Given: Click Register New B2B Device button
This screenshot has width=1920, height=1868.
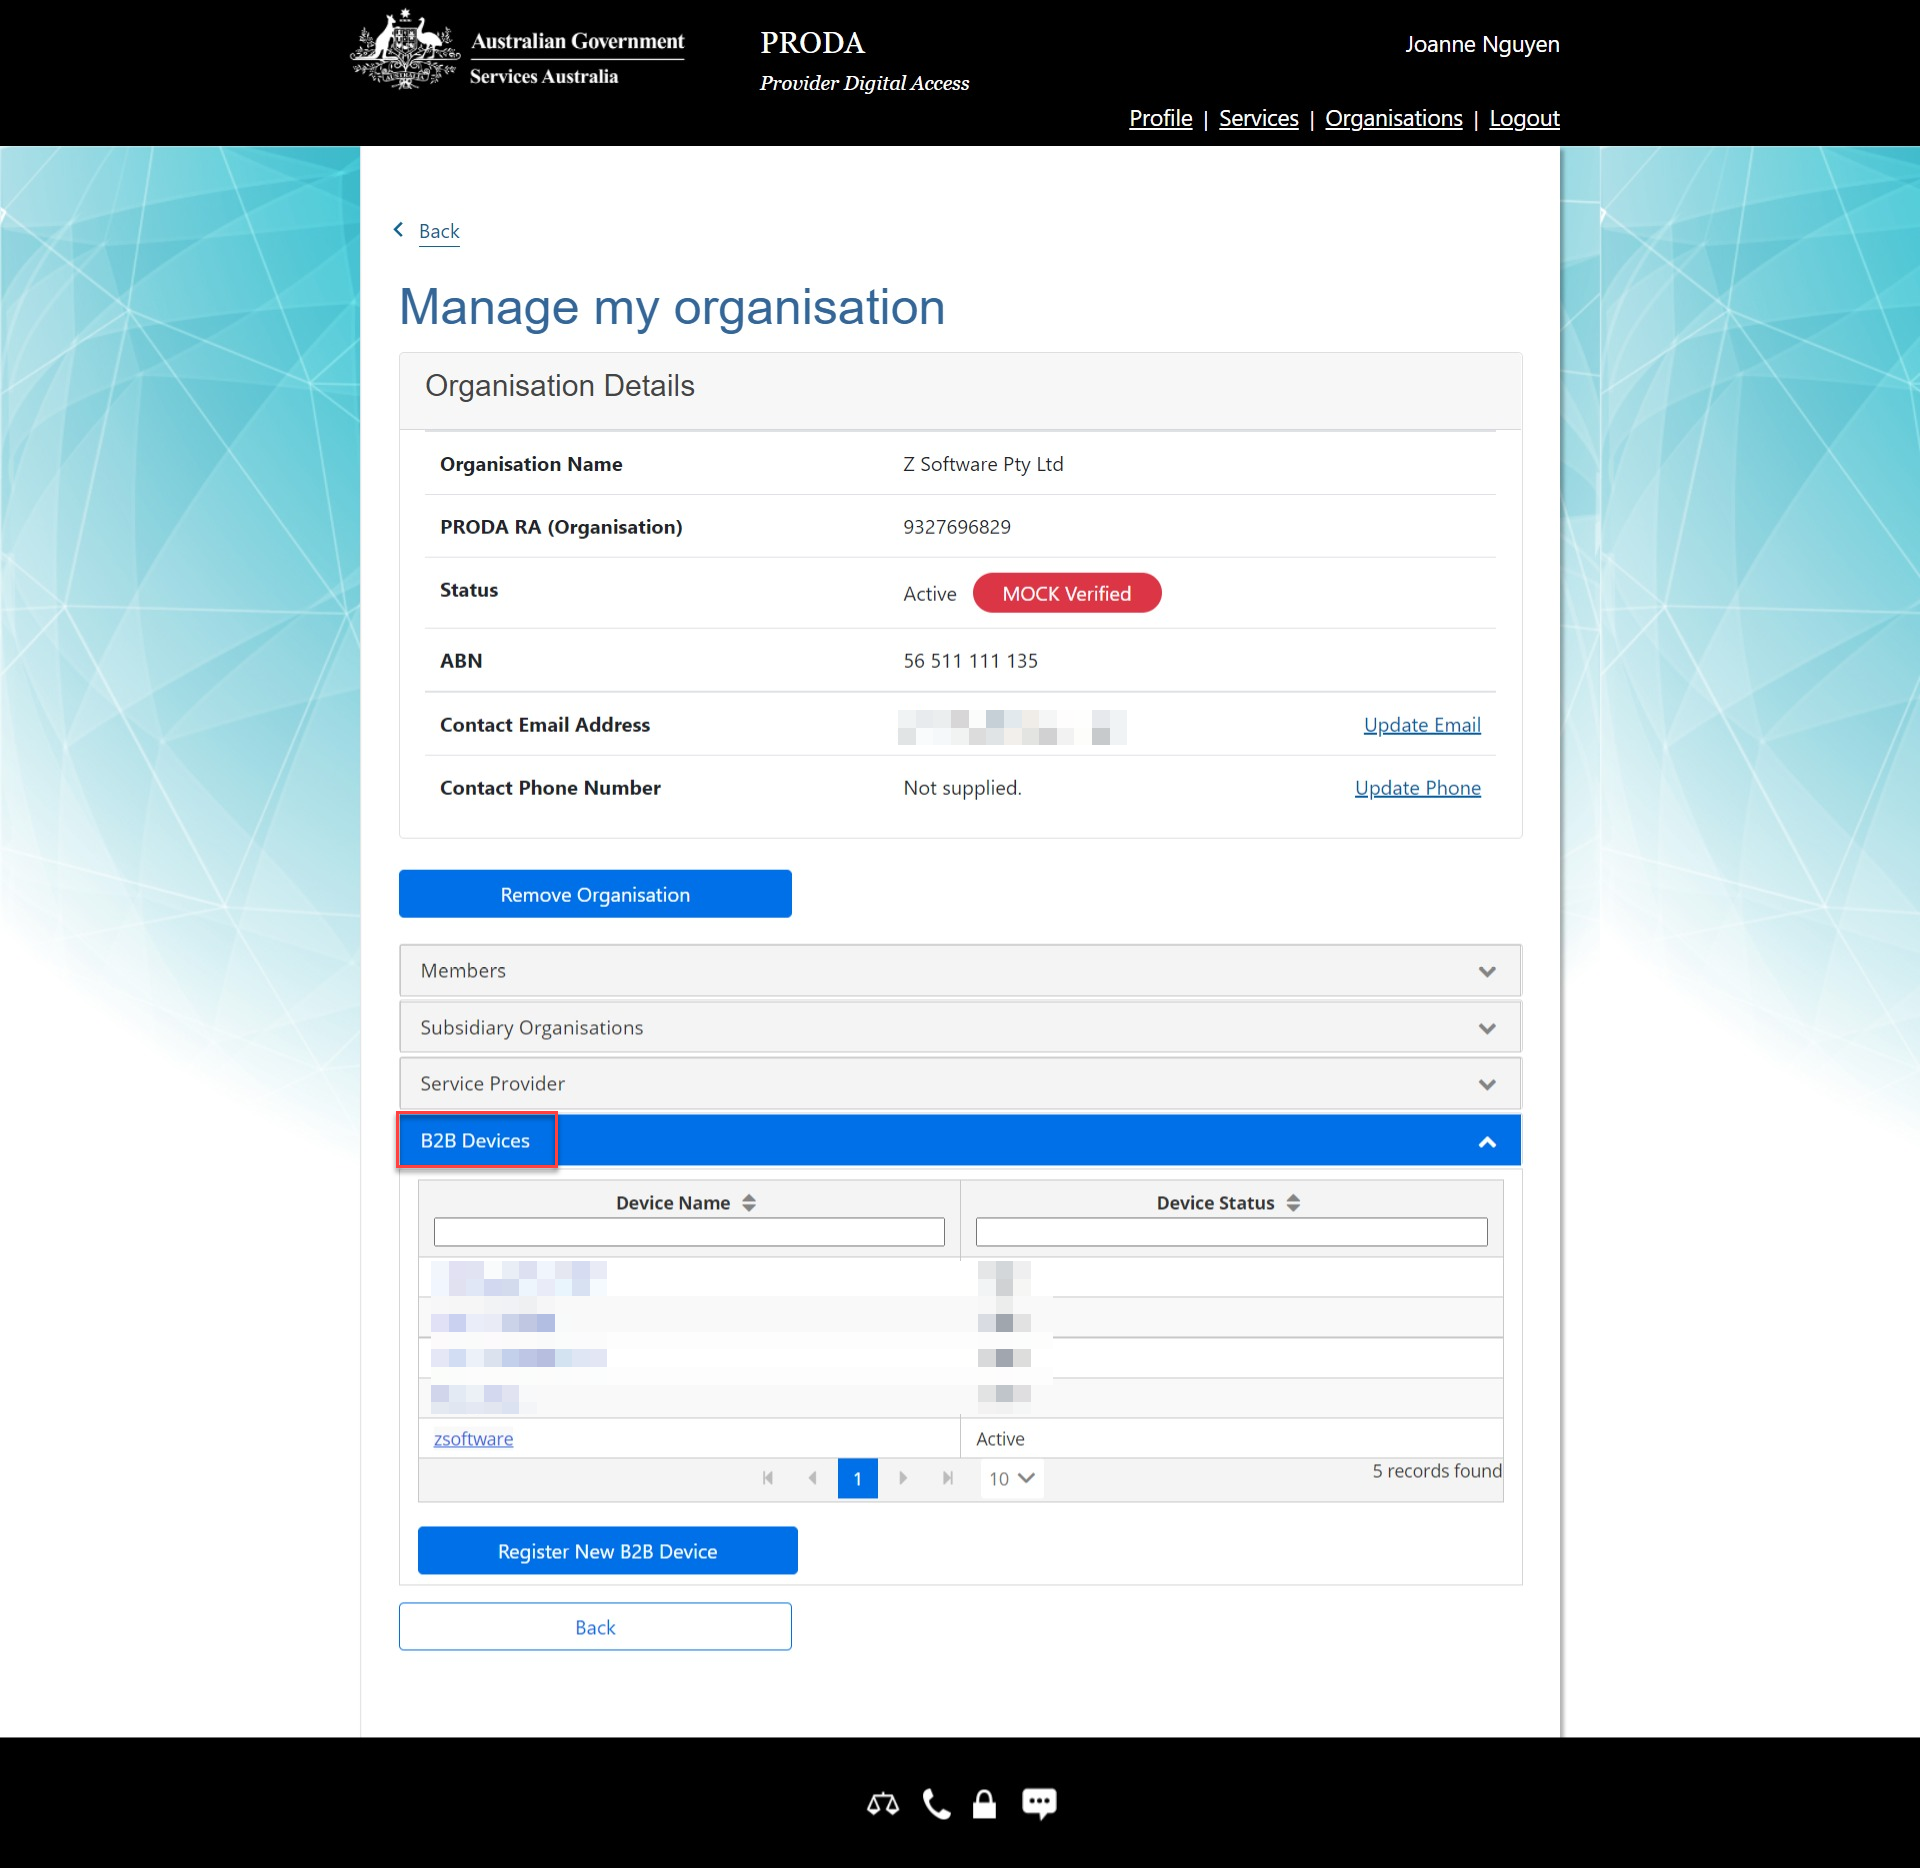Looking at the screenshot, I should (607, 1551).
